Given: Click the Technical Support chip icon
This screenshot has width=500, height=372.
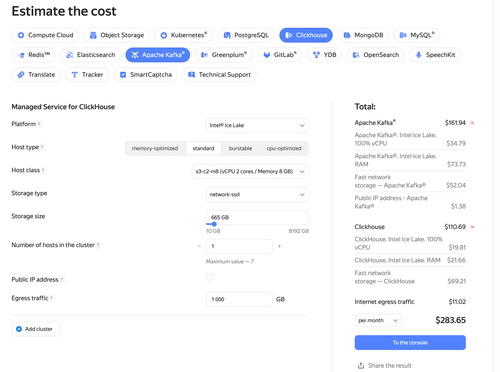Looking at the screenshot, I should (x=191, y=75).
